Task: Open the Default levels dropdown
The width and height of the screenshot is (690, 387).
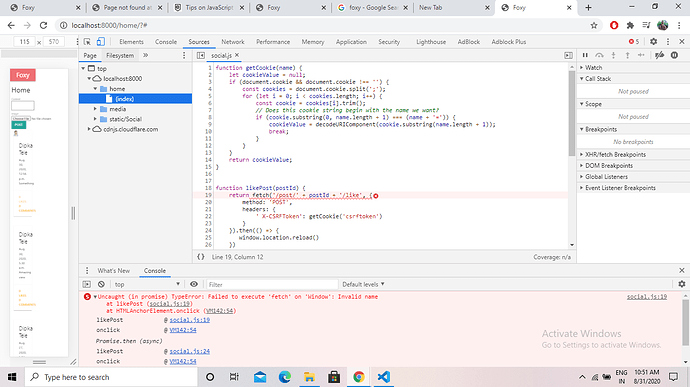Action: pos(363,284)
